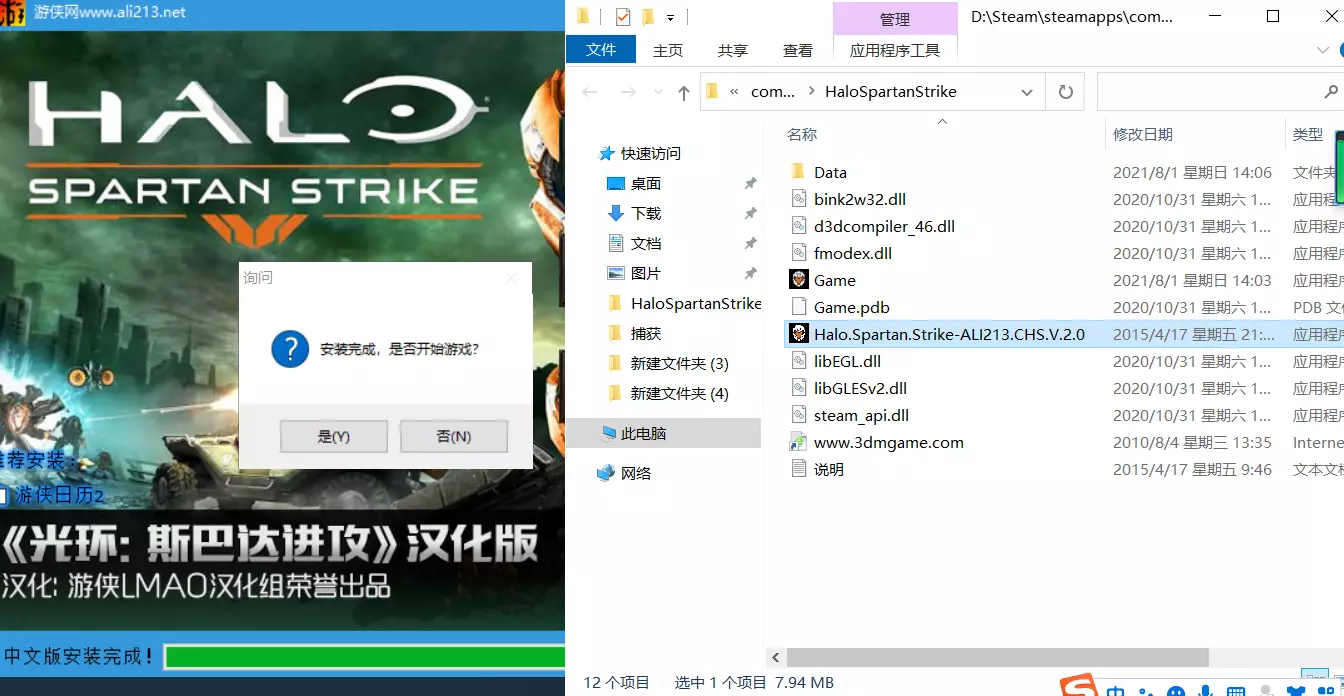This screenshot has height=696, width=1344.
Task: Expand the address bar history dropdown
Action: coord(1027,92)
